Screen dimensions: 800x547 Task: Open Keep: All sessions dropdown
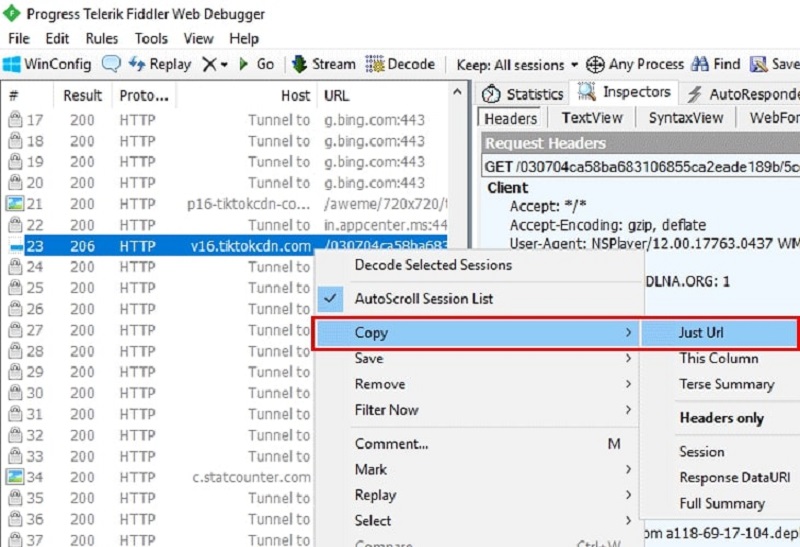coord(517,65)
